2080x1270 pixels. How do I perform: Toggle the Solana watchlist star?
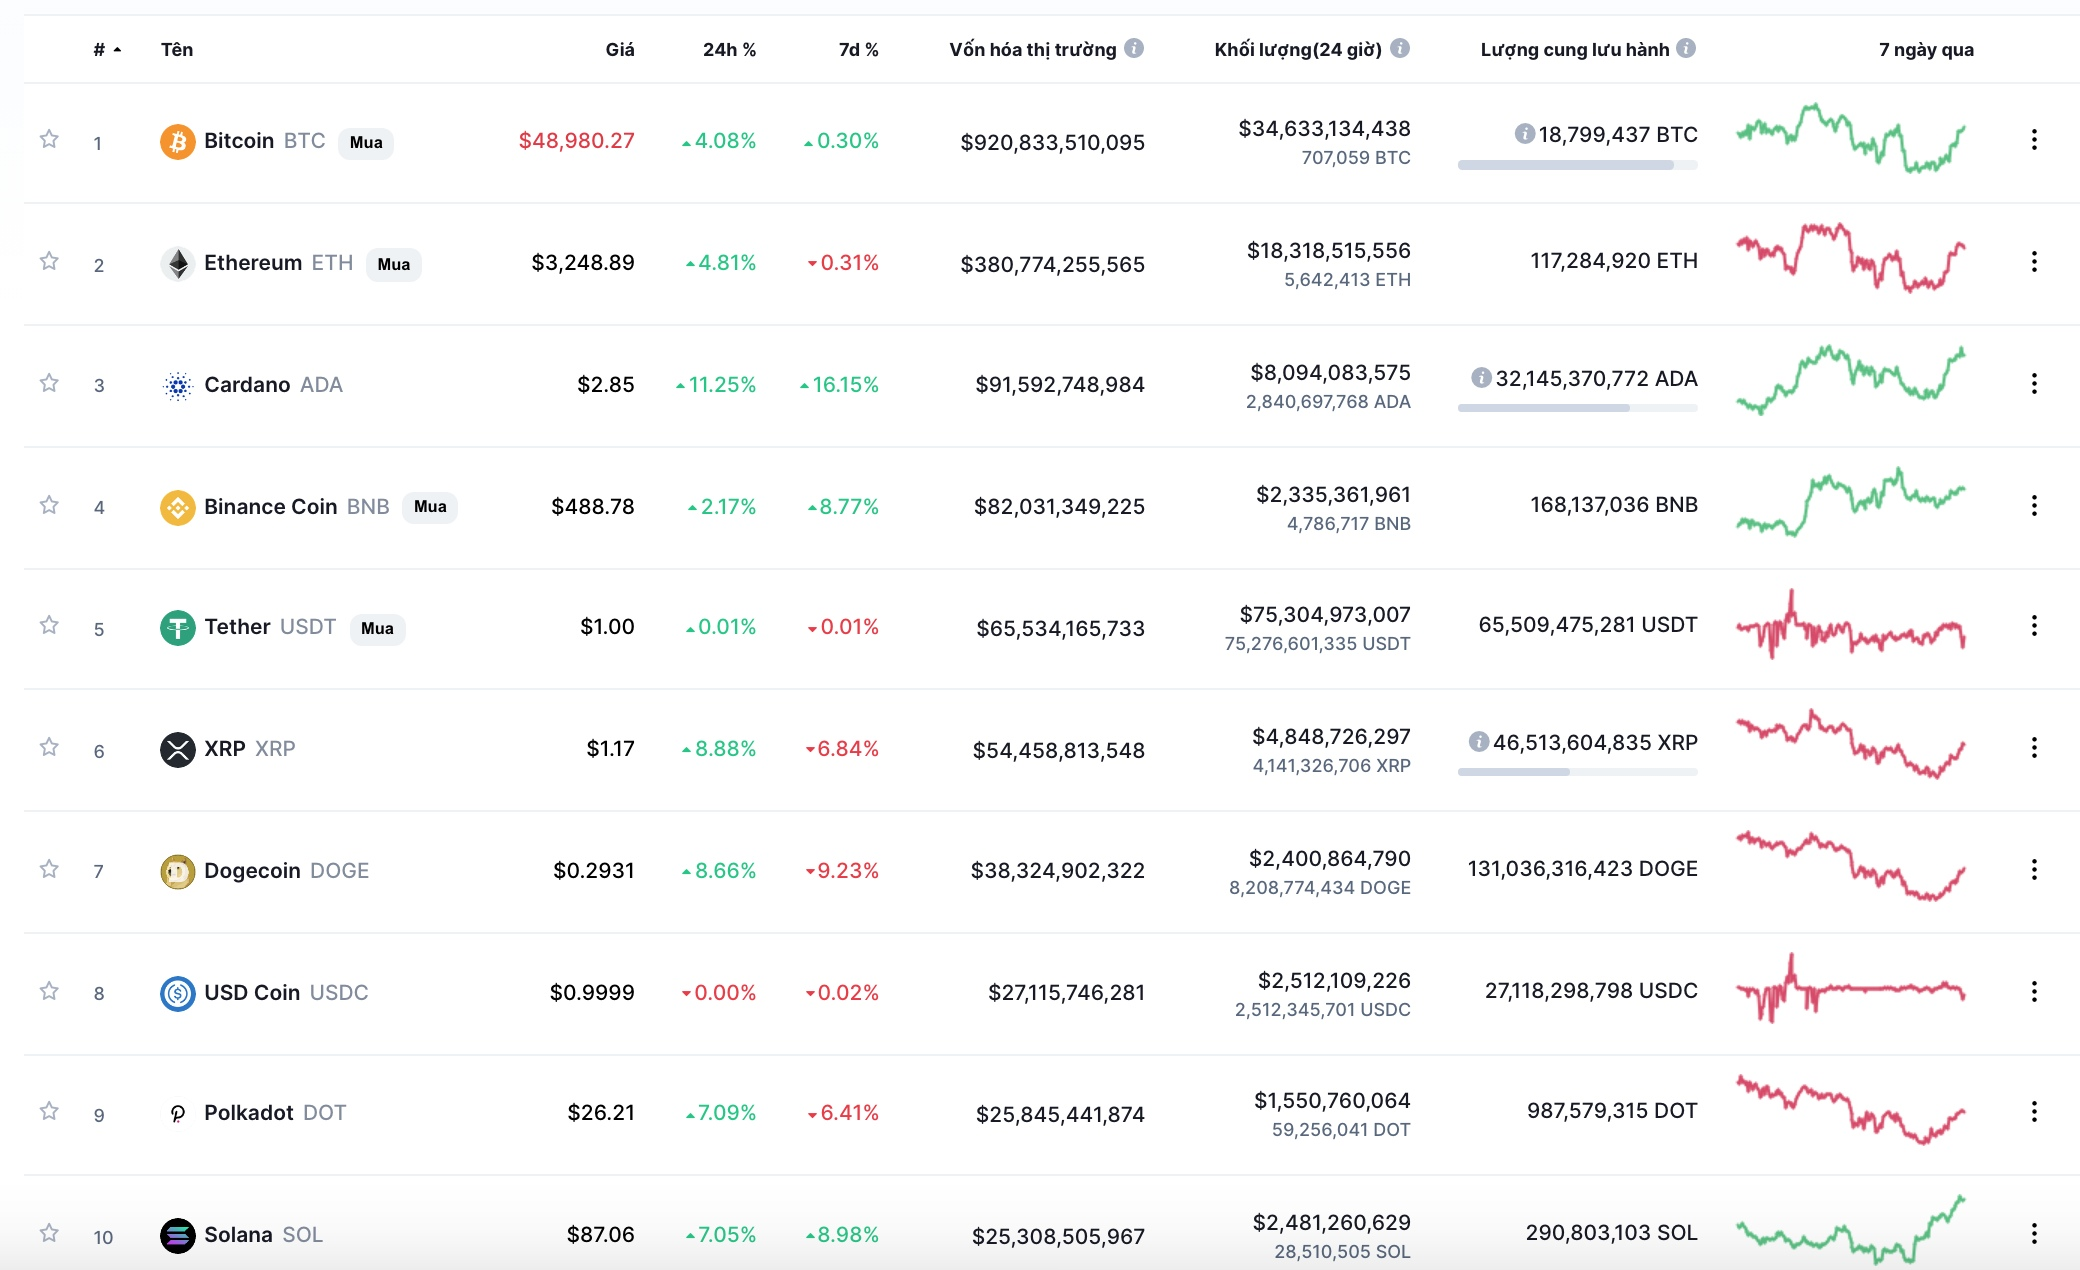tap(49, 1233)
